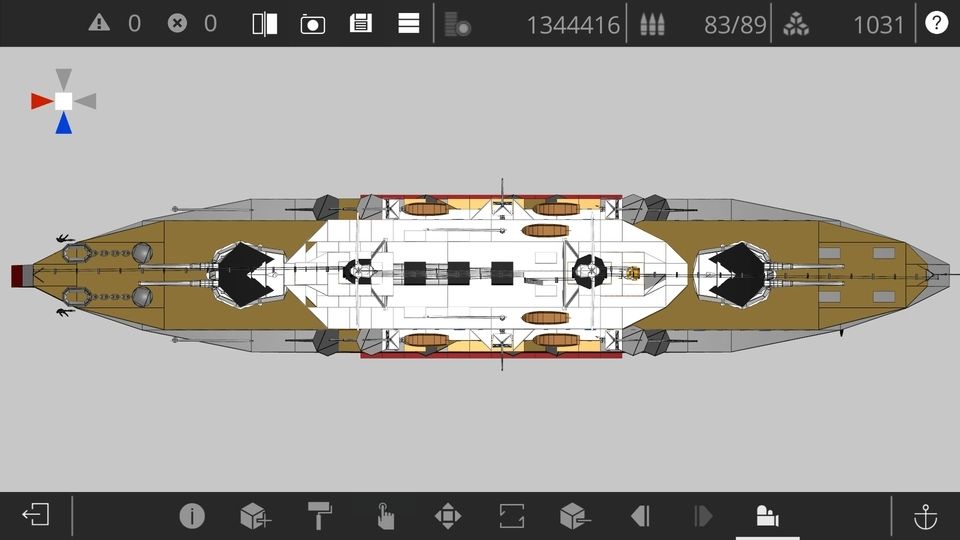The width and height of the screenshot is (960, 540).
Task: Click the warning triangle icon
Action: [99, 23]
